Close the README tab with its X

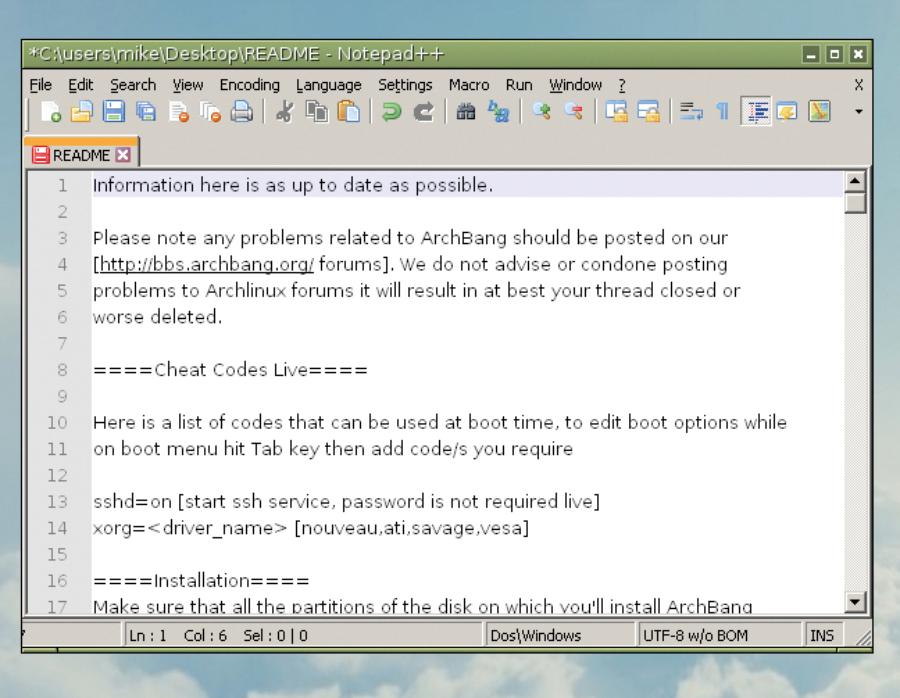[123, 155]
